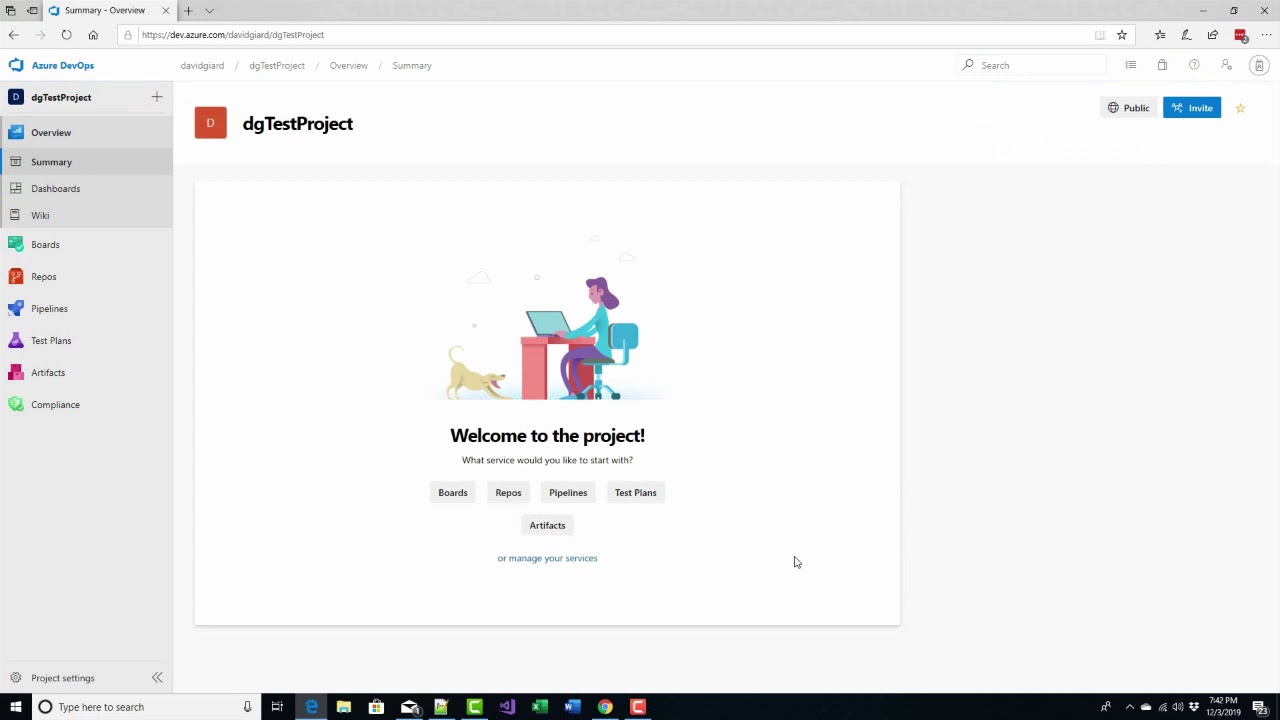Open the Edge Settings and more menu
The image size is (1280, 720).
tap(1266, 35)
